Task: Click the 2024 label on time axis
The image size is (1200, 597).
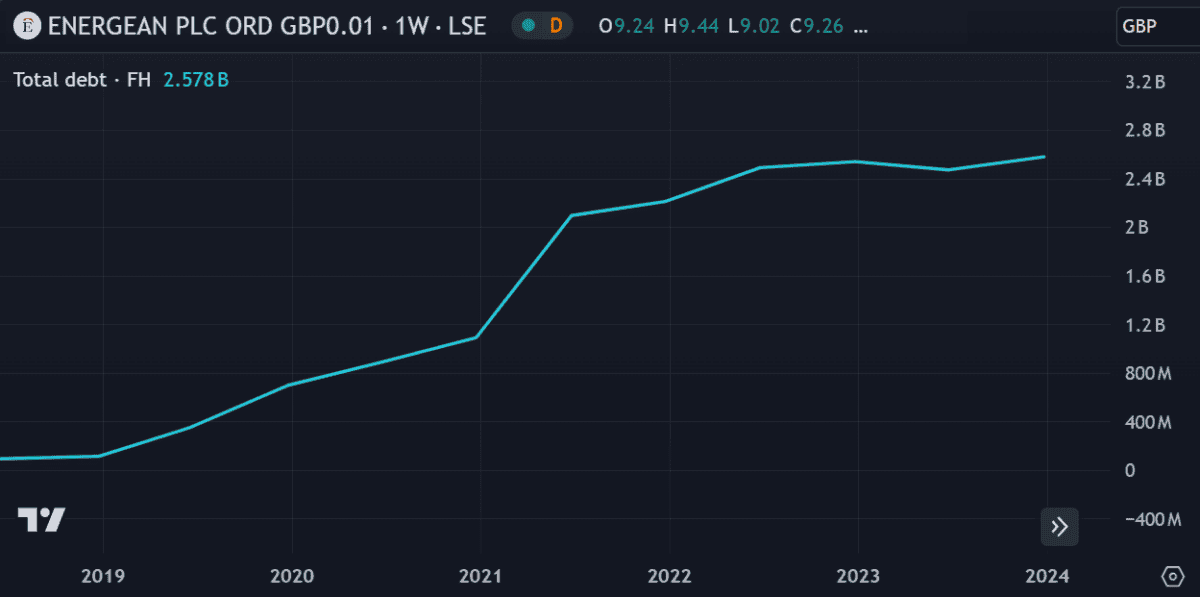Action: click(1047, 577)
